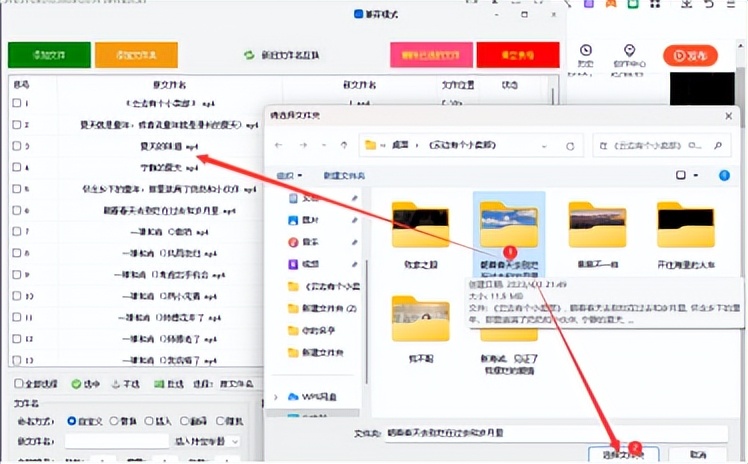
Task: Open the 组织 organize dropdown menu
Action: click(x=289, y=176)
